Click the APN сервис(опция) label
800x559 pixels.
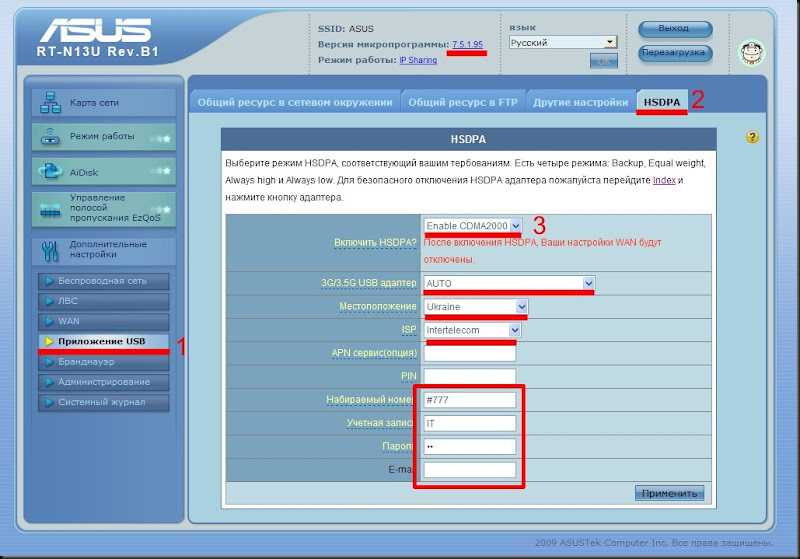coord(374,353)
